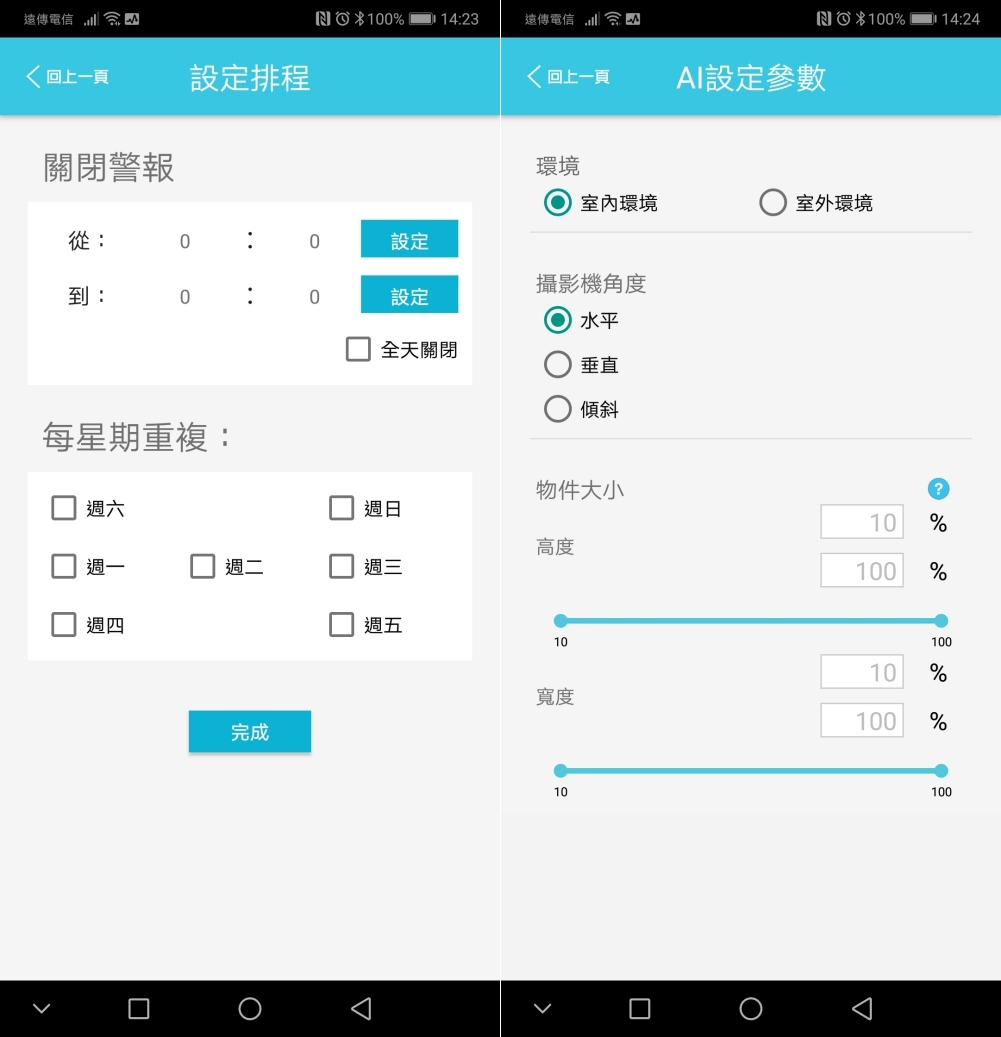Check the 週四 checkbox
This screenshot has height=1037, width=1001.
64,624
